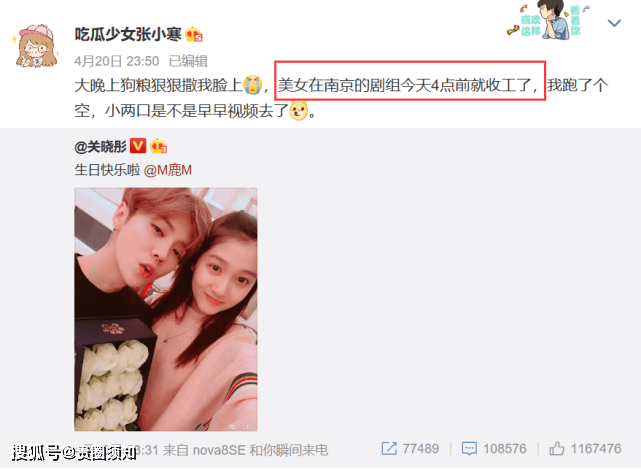
Task: Click the like count 1167476
Action: pos(596,449)
